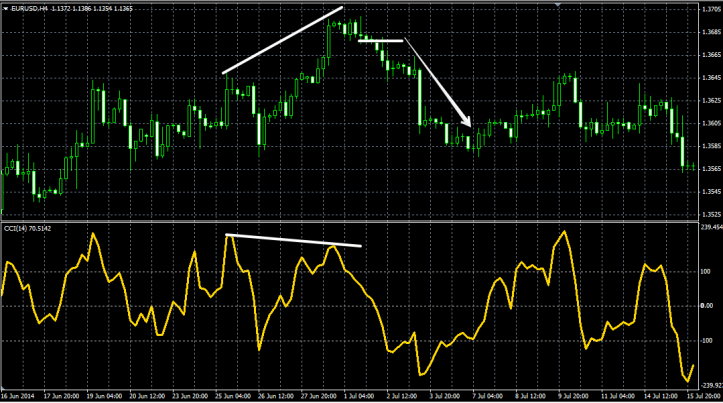Click the 16 Jun 2014 date label
The image size is (723, 403).
pos(18,396)
